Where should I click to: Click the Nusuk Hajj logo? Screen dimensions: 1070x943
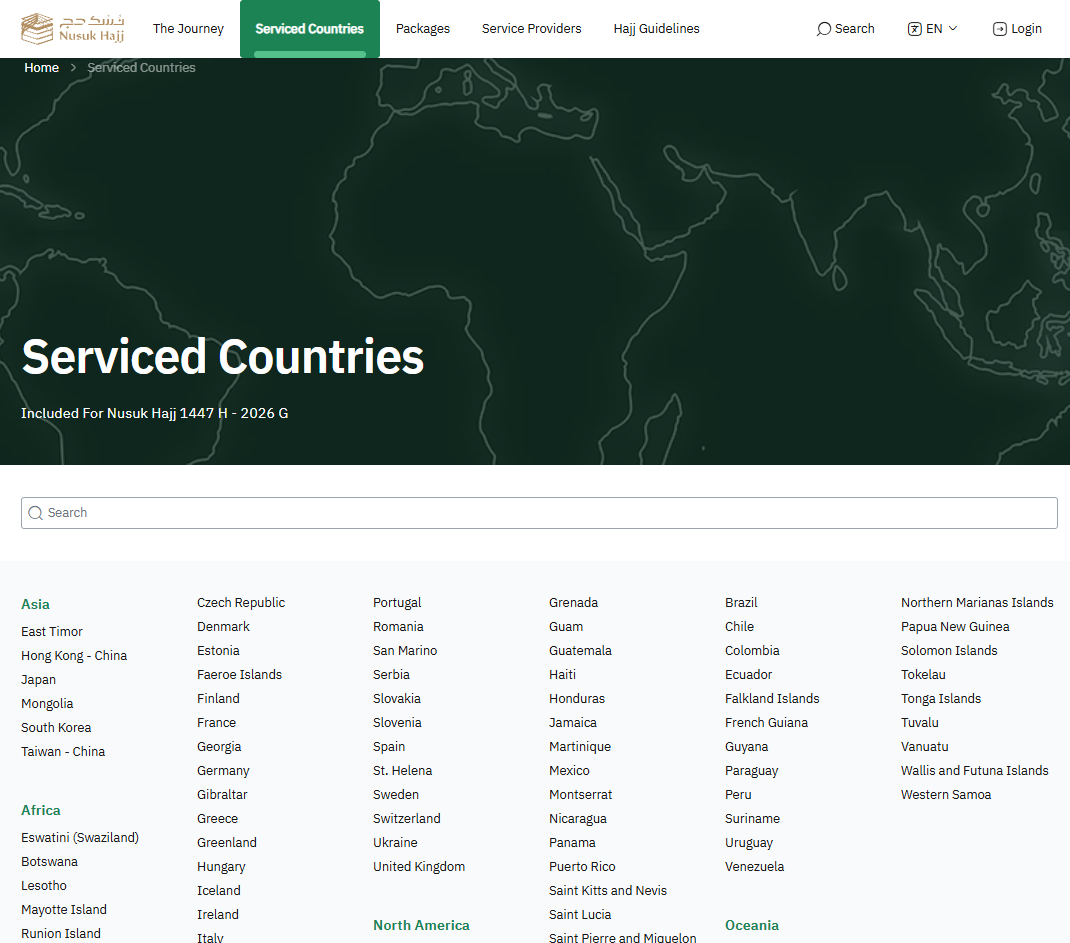pyautogui.click(x=72, y=28)
